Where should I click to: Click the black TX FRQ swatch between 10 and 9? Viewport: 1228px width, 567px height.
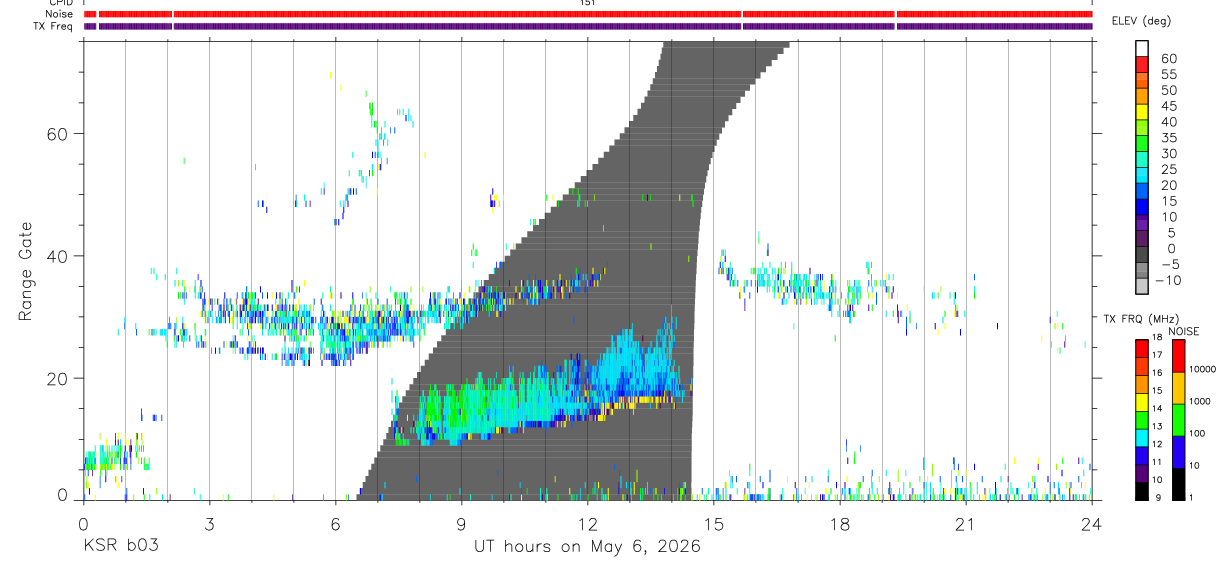1141,491
